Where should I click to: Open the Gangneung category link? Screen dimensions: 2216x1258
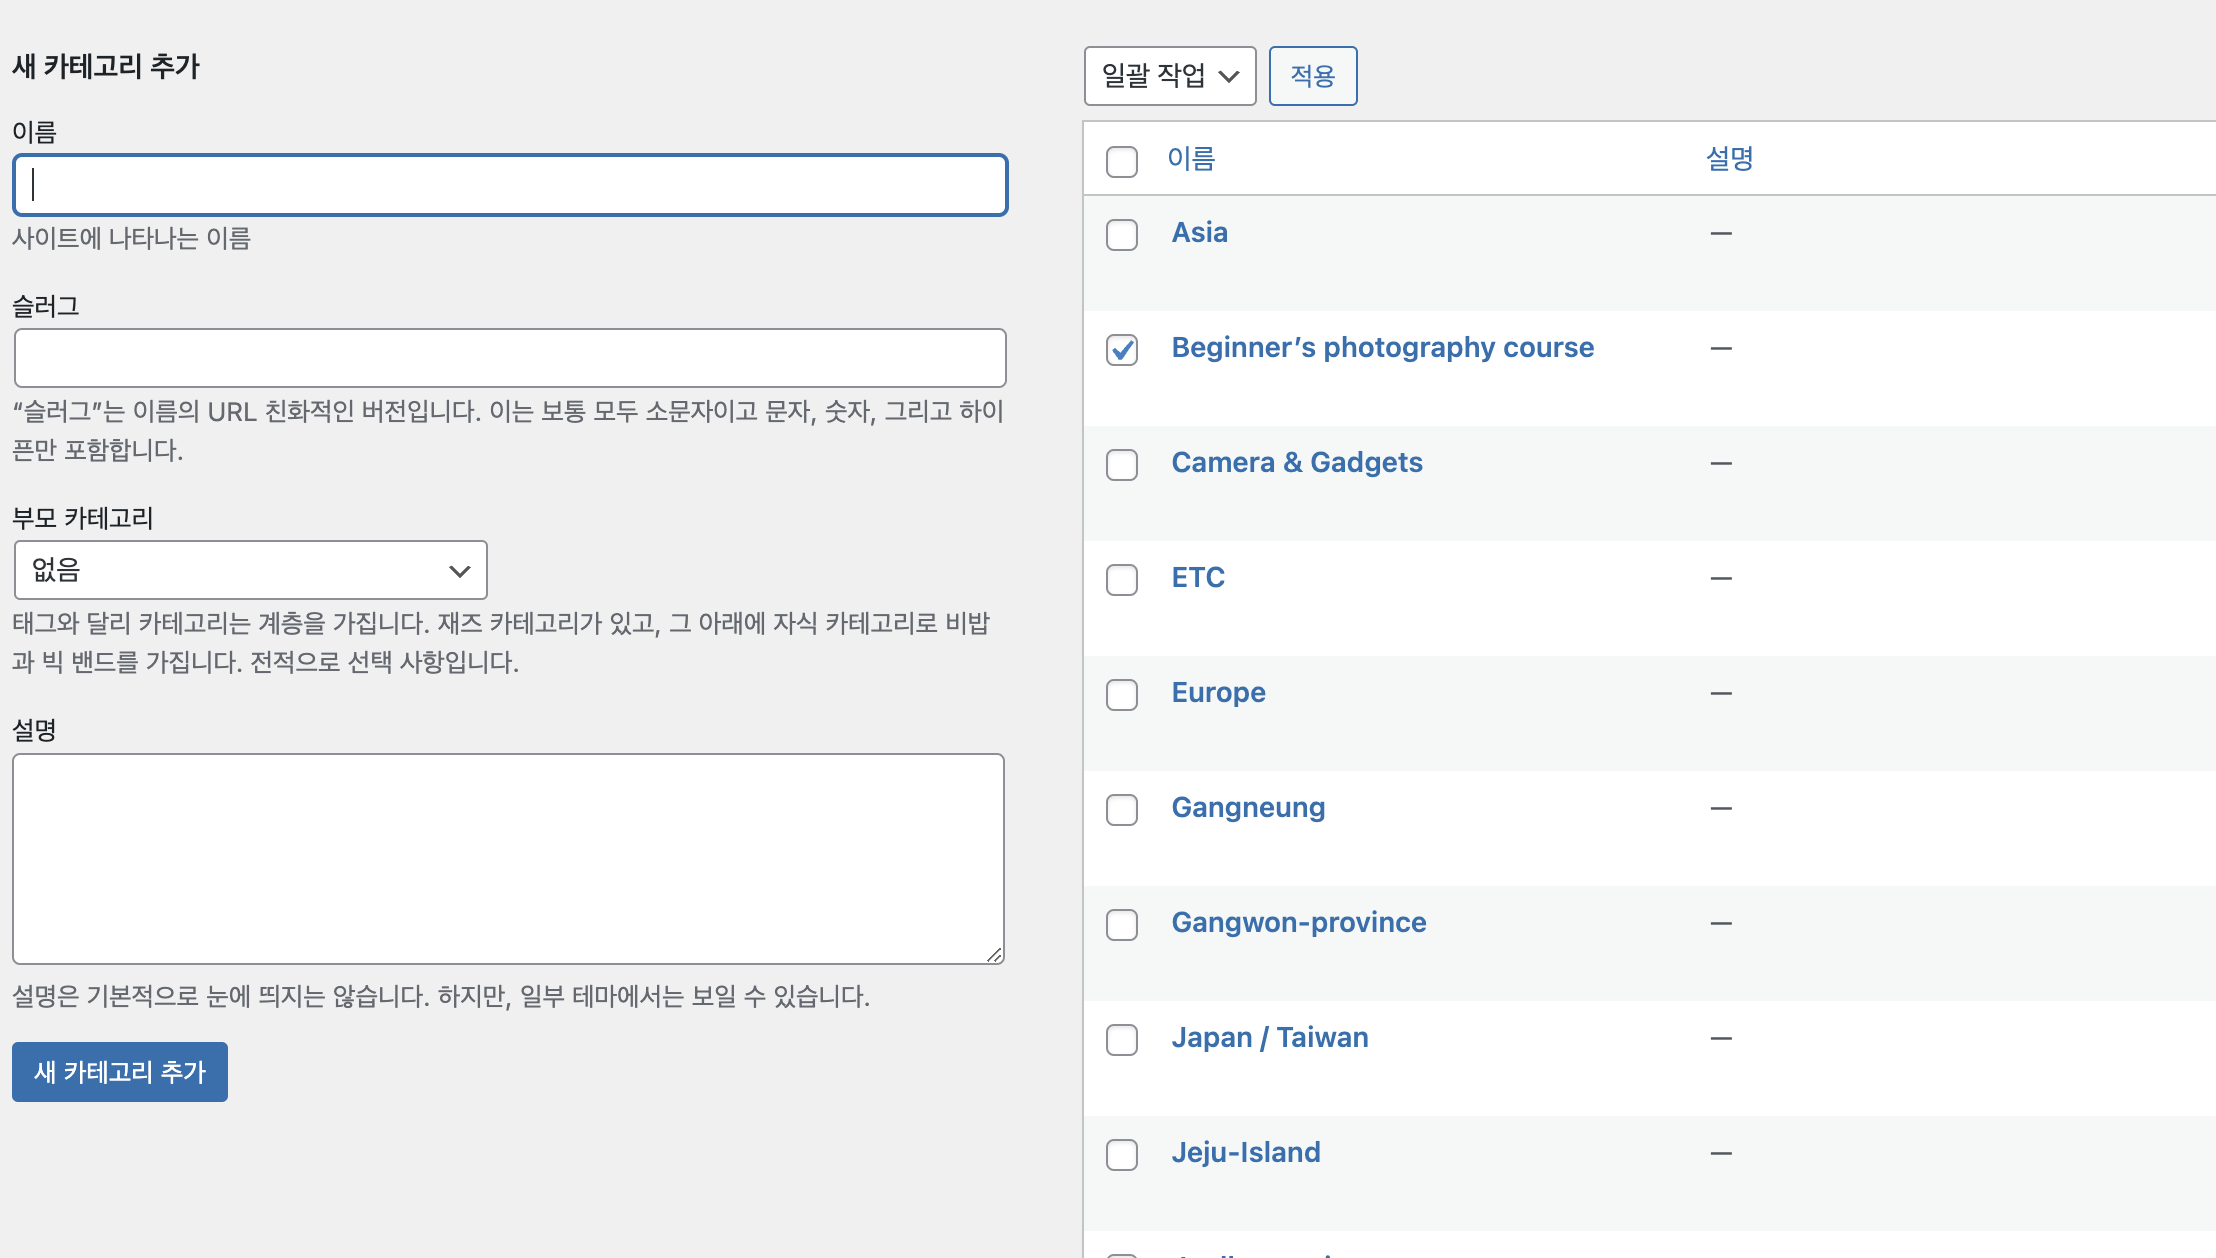click(x=1248, y=808)
